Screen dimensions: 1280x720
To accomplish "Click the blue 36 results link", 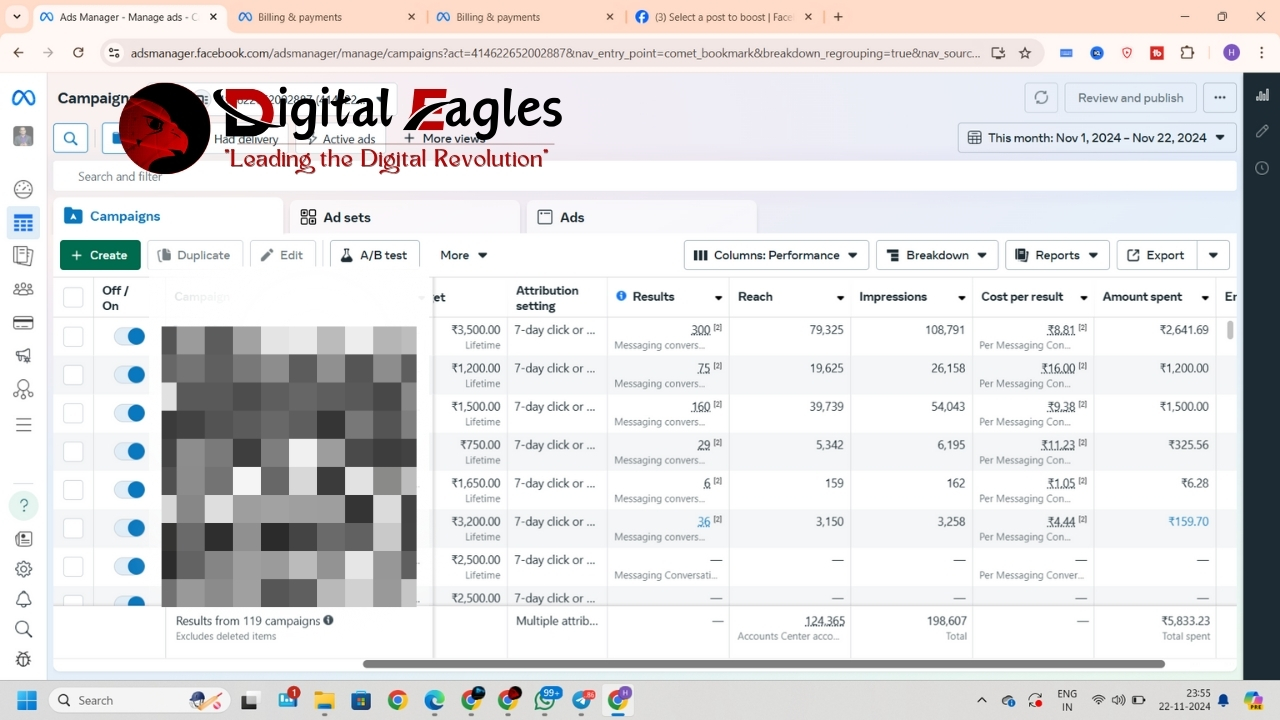I will pos(704,521).
